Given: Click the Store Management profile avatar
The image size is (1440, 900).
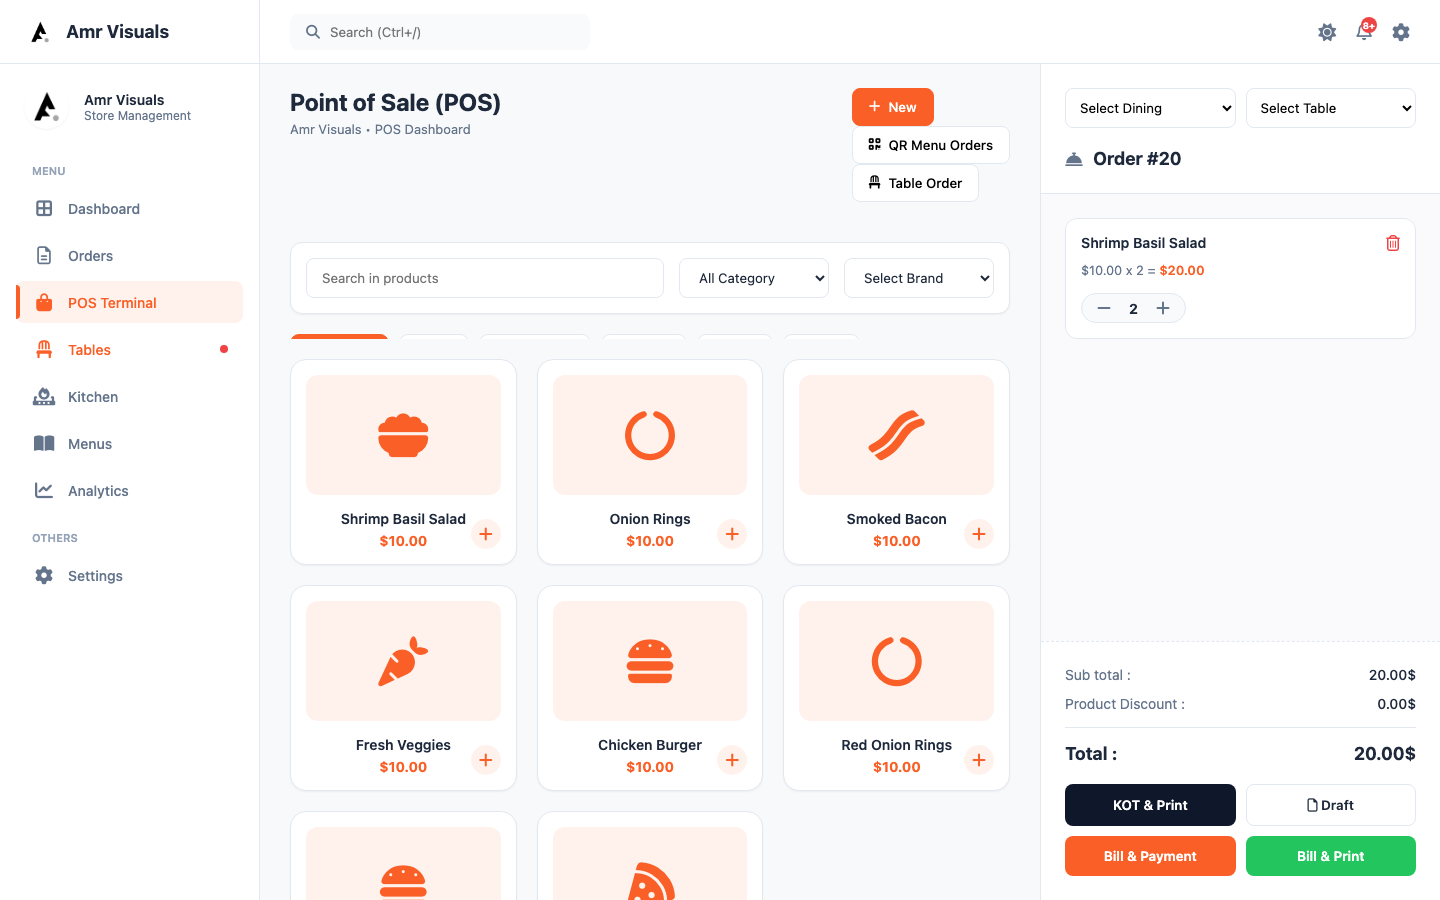Looking at the screenshot, I should pyautogui.click(x=45, y=108).
